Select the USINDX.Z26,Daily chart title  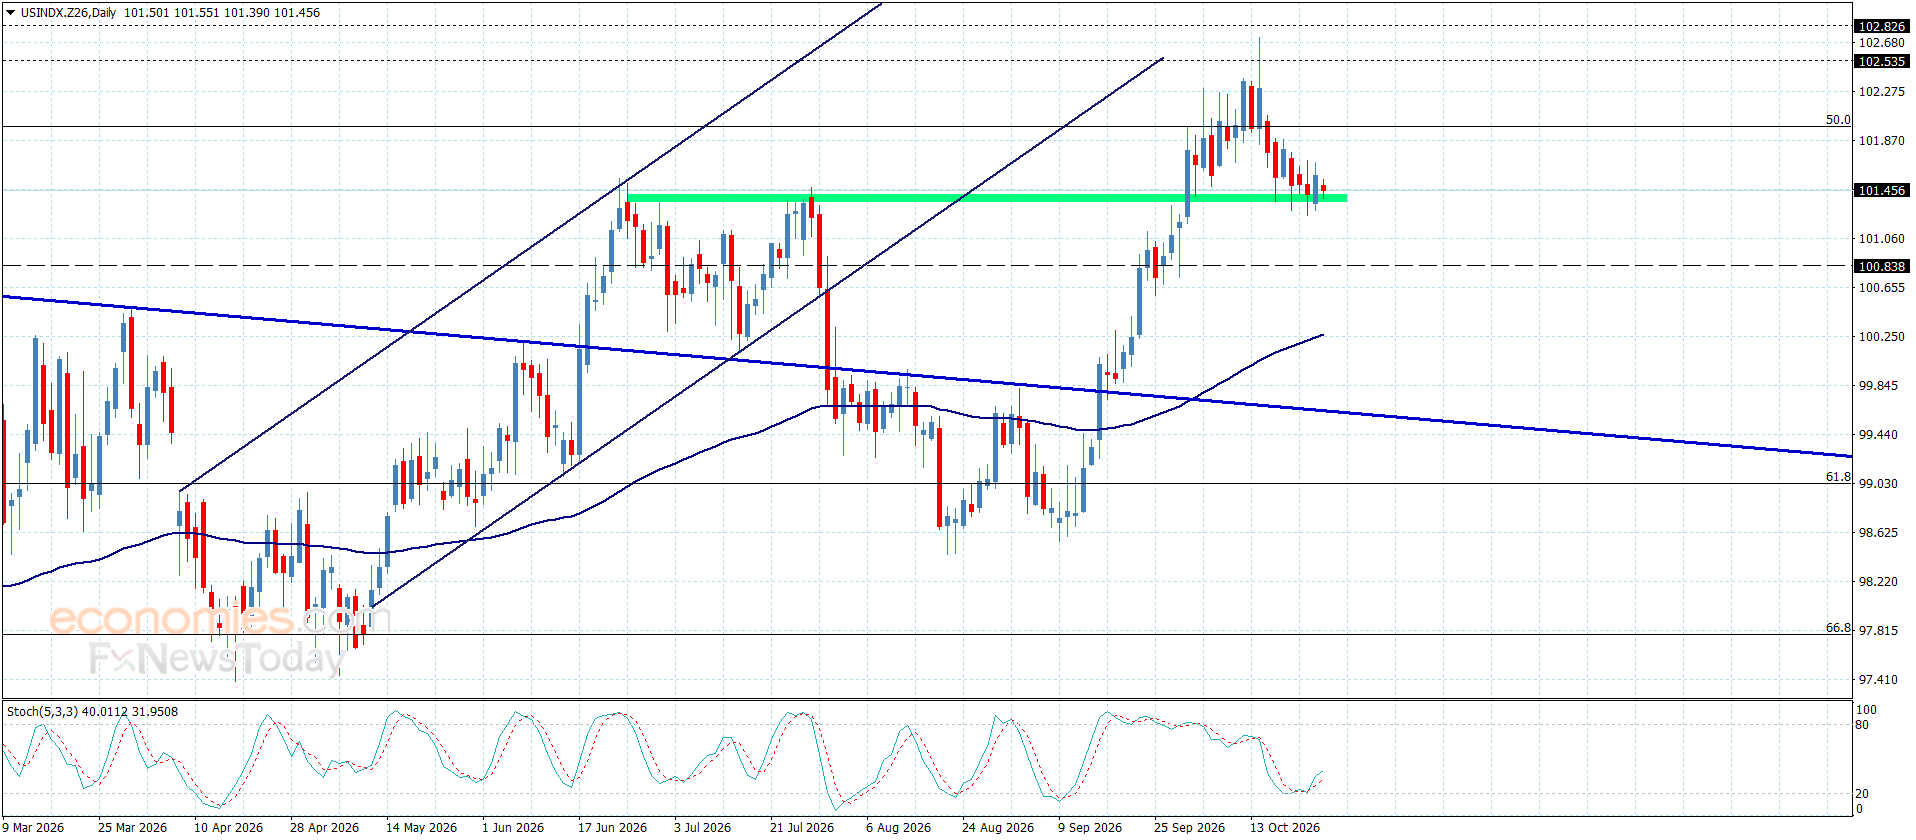(x=68, y=13)
